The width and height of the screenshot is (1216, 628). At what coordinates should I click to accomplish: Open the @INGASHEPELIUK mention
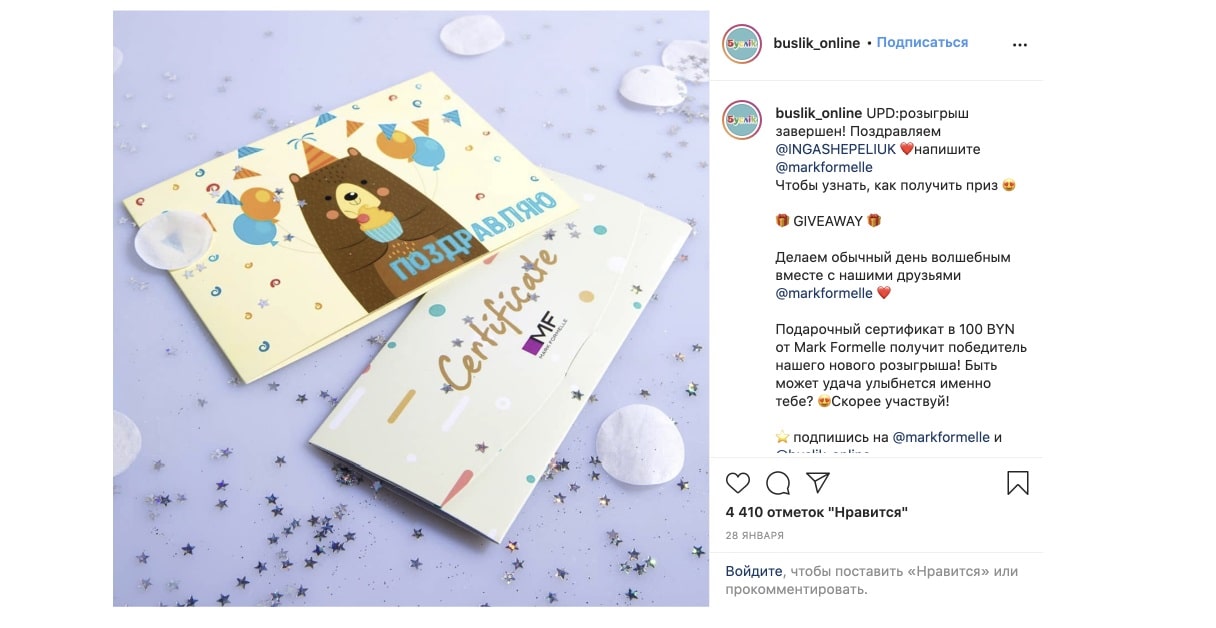836,149
